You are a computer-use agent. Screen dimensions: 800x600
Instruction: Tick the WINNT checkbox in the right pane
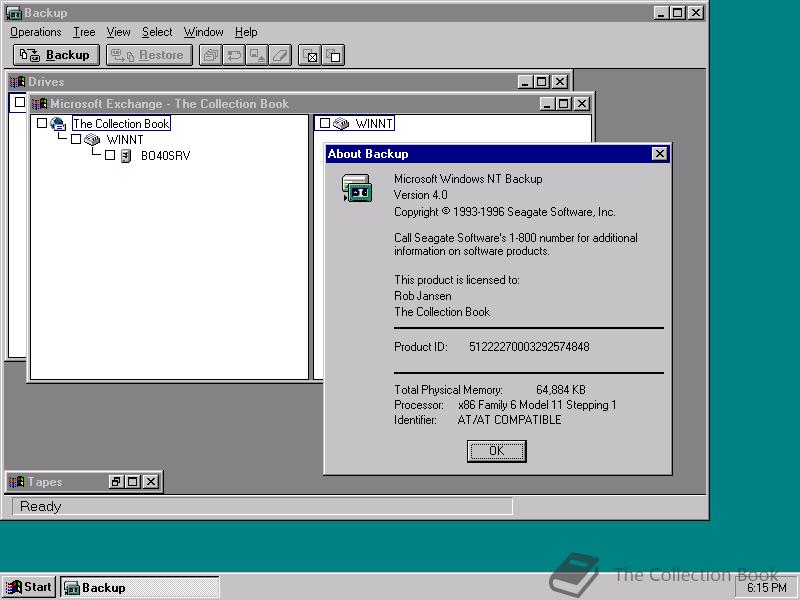(324, 123)
